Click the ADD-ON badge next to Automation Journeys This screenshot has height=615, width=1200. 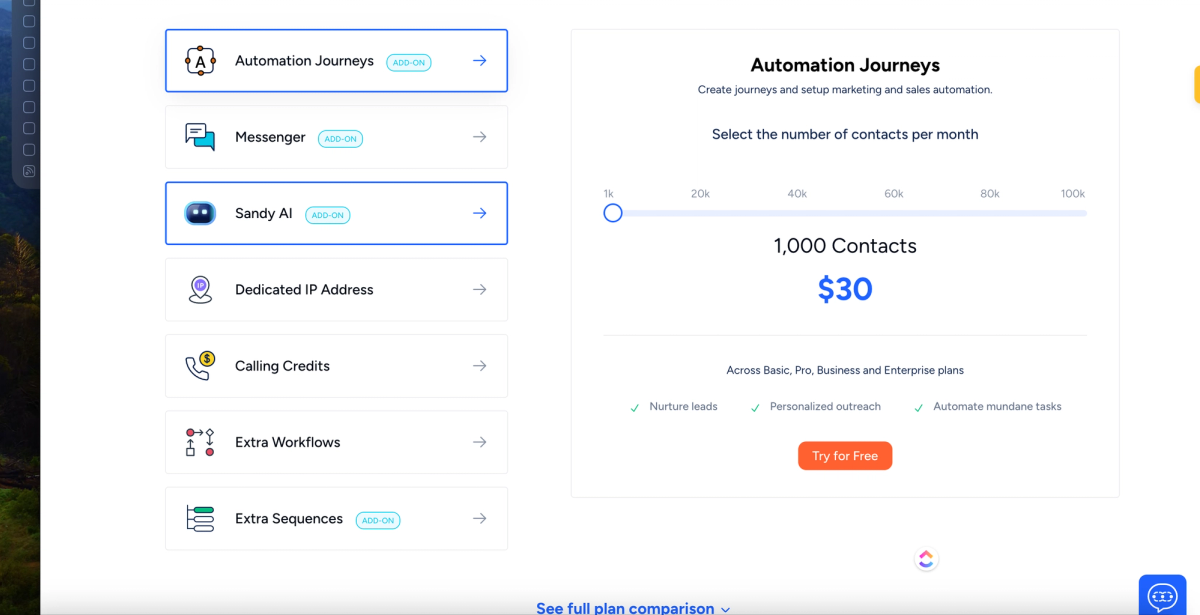(x=408, y=62)
